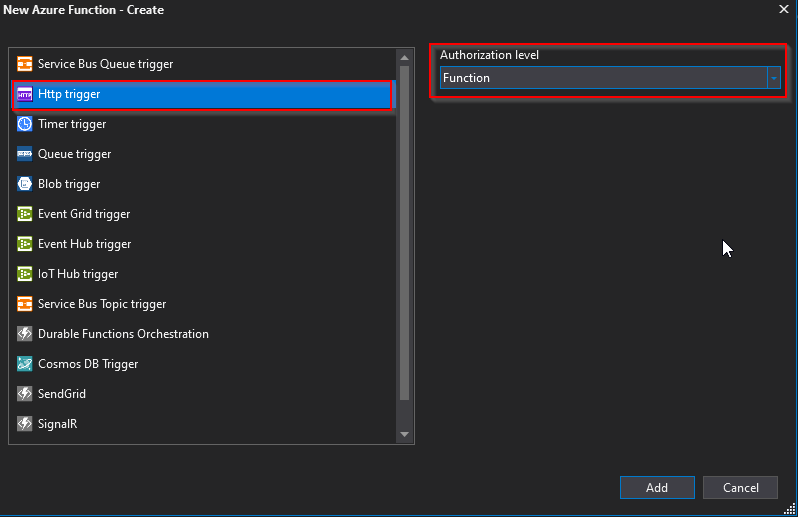Choose Durable Functions Orchestration template
798x517 pixels.
203,334
